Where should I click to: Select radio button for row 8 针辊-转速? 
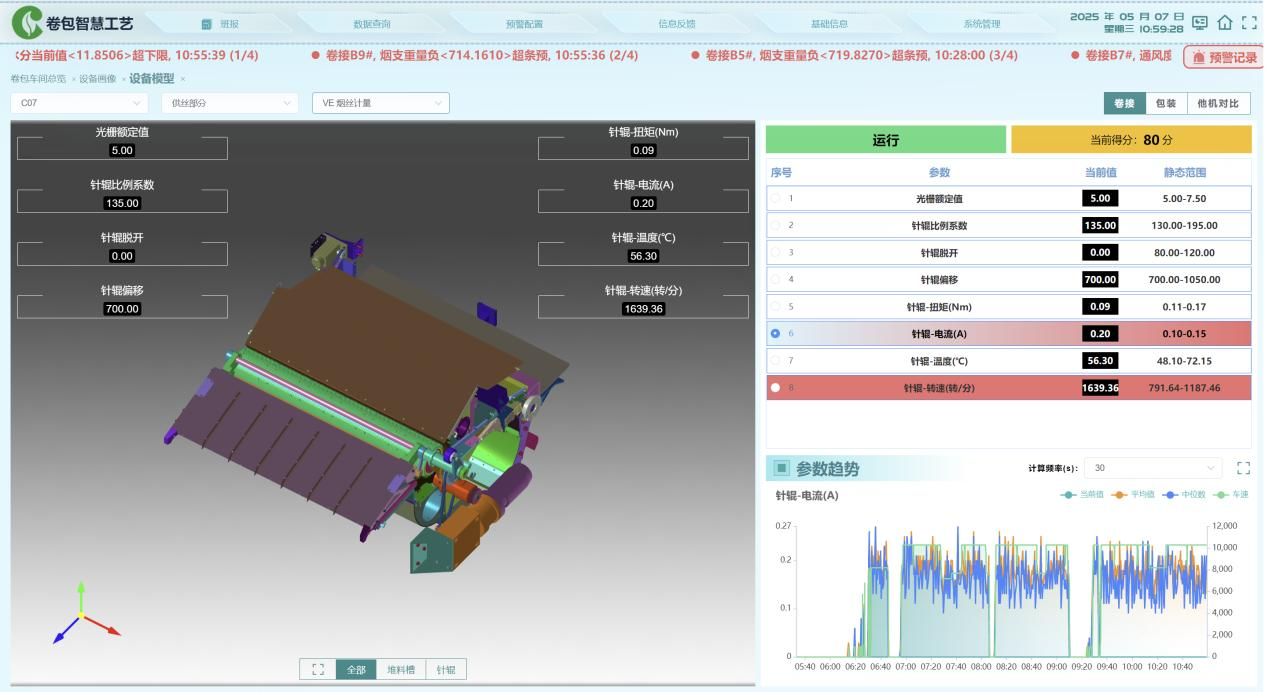tap(776, 388)
